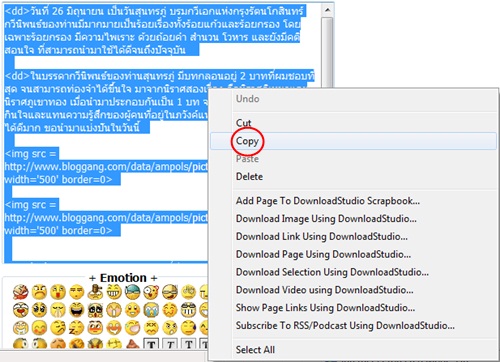Click the italic T formatting button
Viewport: 500px width, 362px height.
pos(170,344)
